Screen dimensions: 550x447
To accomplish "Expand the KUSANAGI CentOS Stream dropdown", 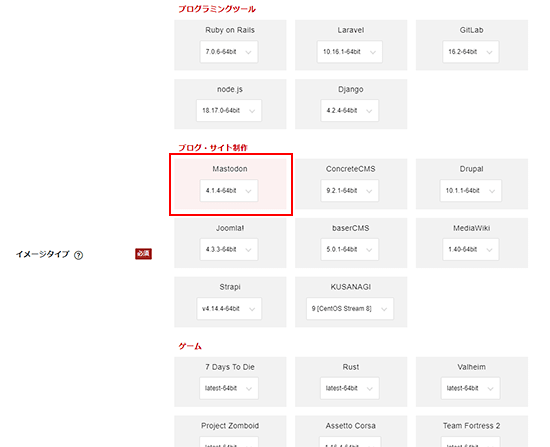I will pyautogui.click(x=350, y=308).
